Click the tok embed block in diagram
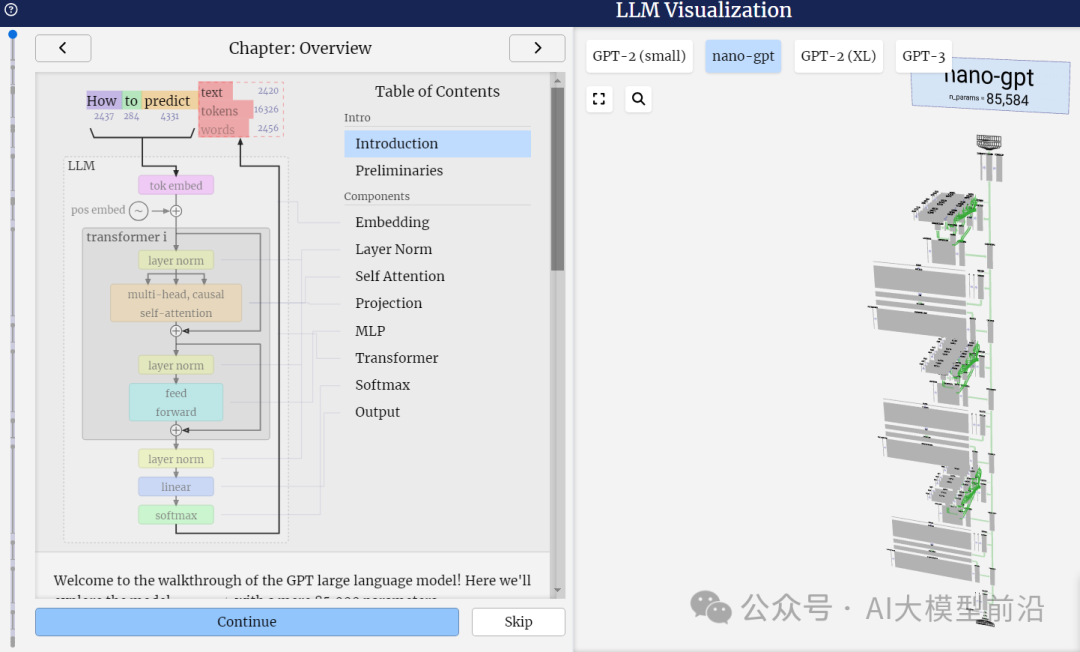Image resolution: width=1080 pixels, height=652 pixels. 176,185
